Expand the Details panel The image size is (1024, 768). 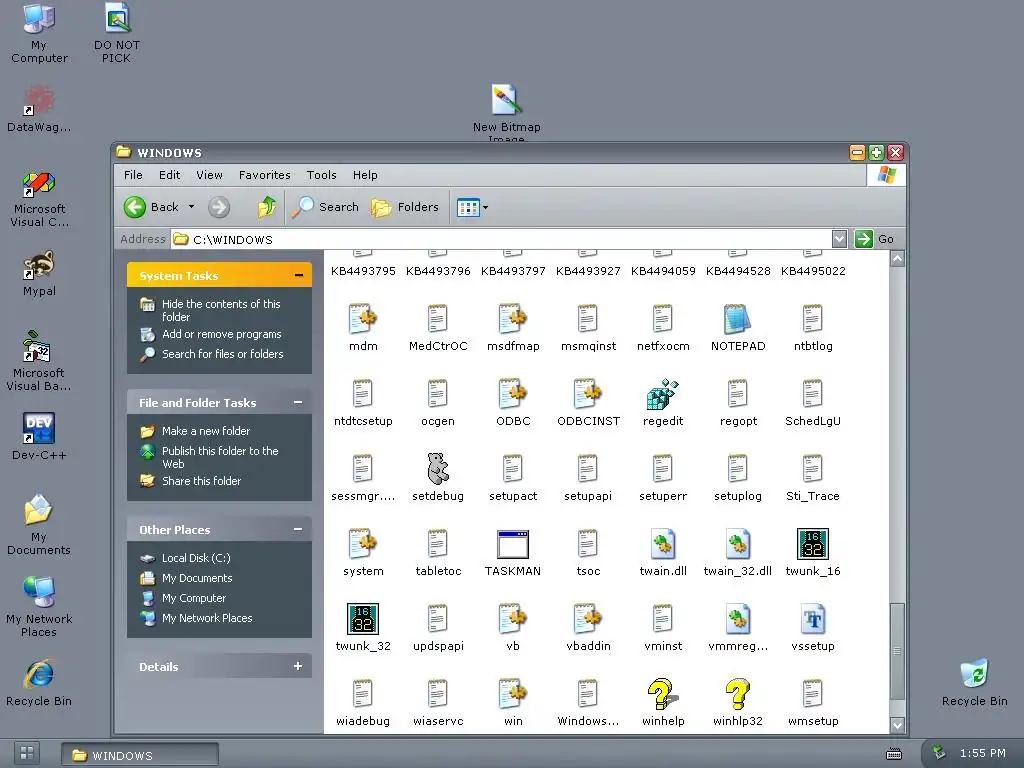click(x=298, y=666)
